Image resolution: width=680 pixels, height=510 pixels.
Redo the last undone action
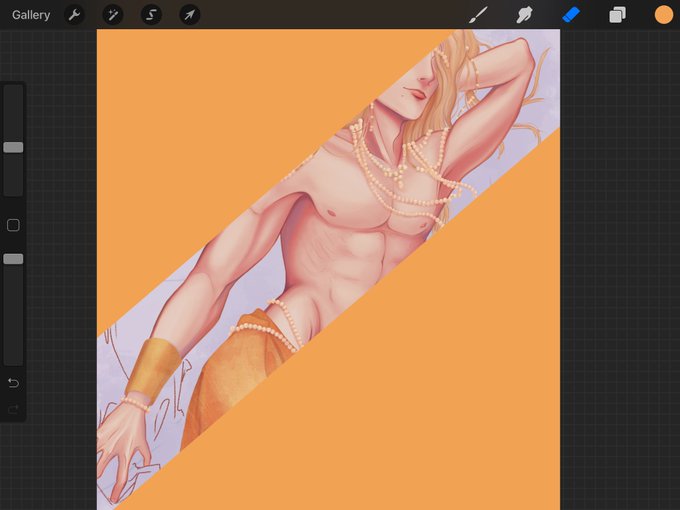pyautogui.click(x=13, y=409)
